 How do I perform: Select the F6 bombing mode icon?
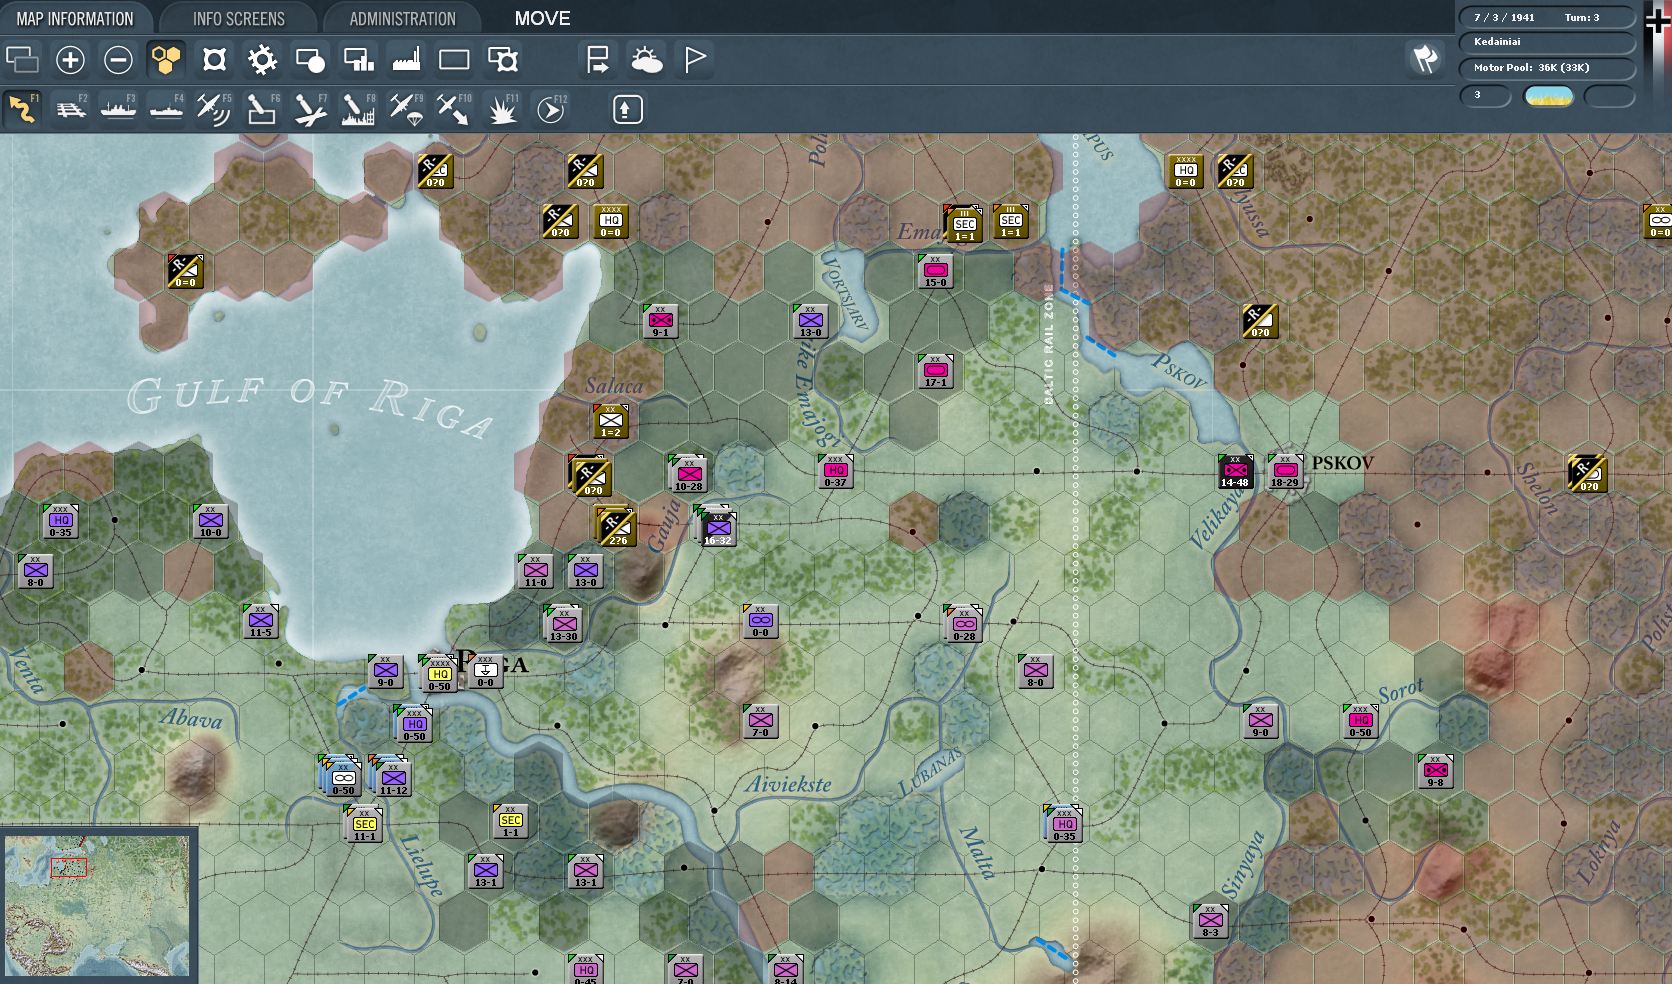[262, 109]
